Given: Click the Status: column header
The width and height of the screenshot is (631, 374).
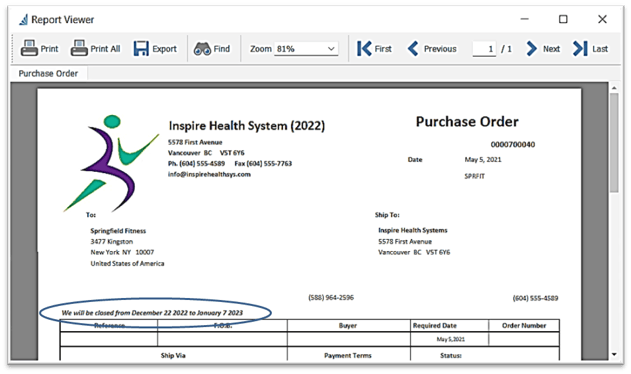Looking at the screenshot, I should tap(451, 355).
